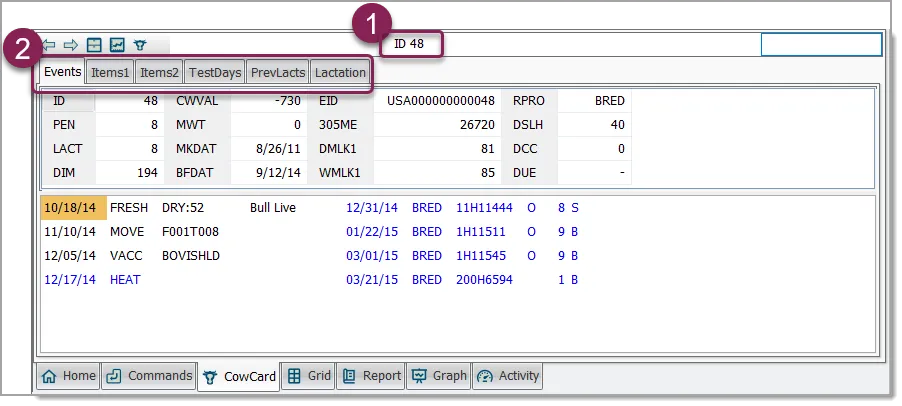This screenshot has width=902, height=406.
Task: Select the 03/21/15 BRED event
Action: pos(462,280)
